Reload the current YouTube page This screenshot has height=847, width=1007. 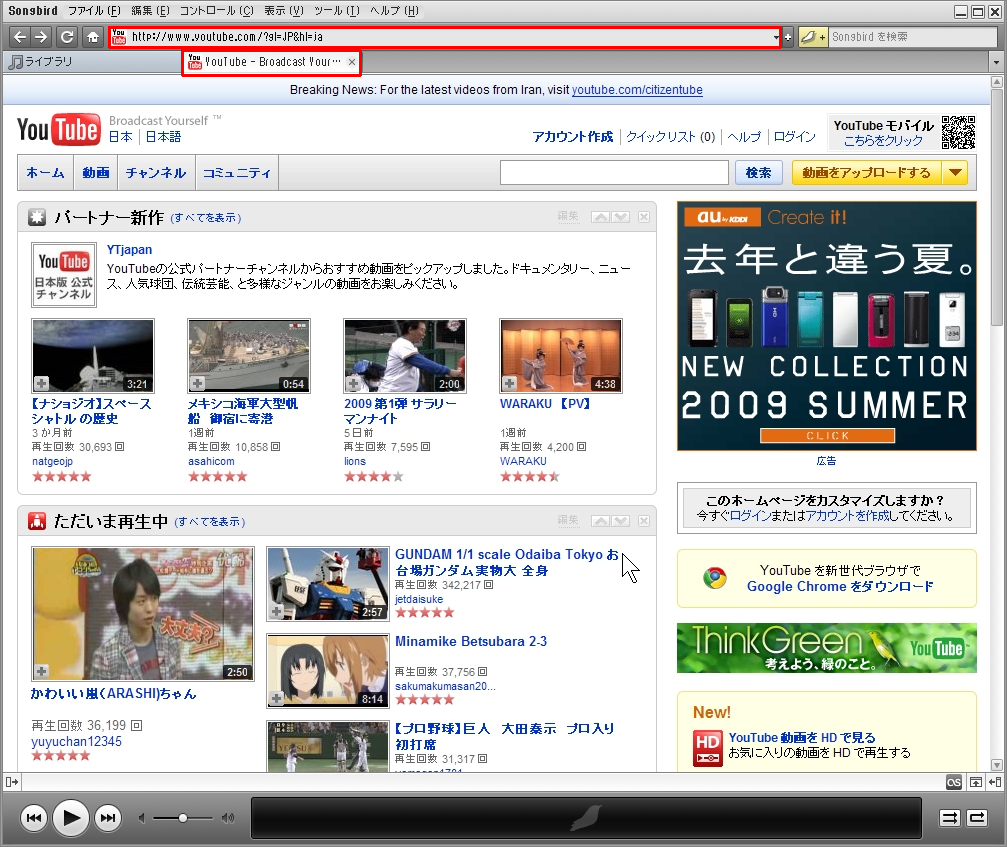[x=67, y=37]
